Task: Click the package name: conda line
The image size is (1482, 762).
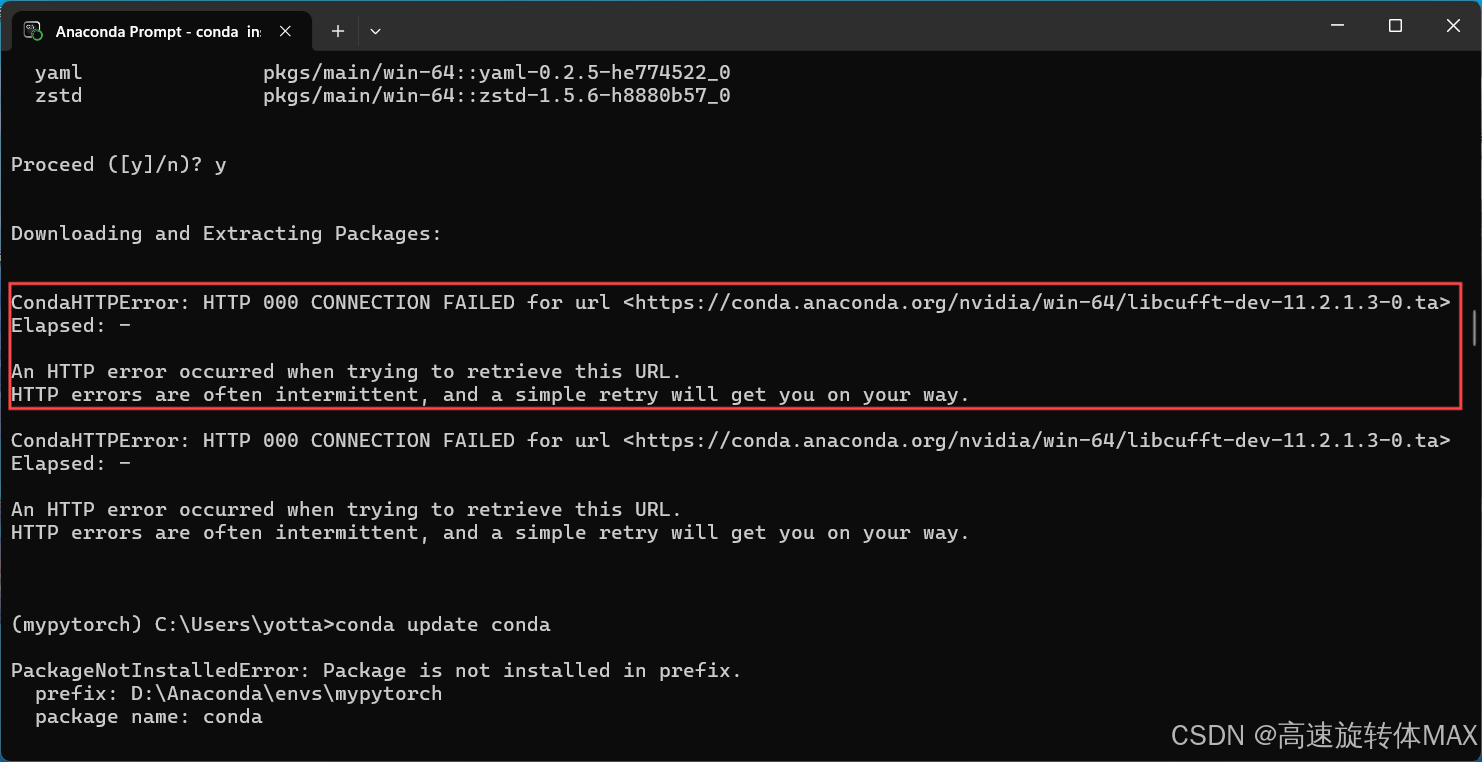Action: [x=148, y=716]
